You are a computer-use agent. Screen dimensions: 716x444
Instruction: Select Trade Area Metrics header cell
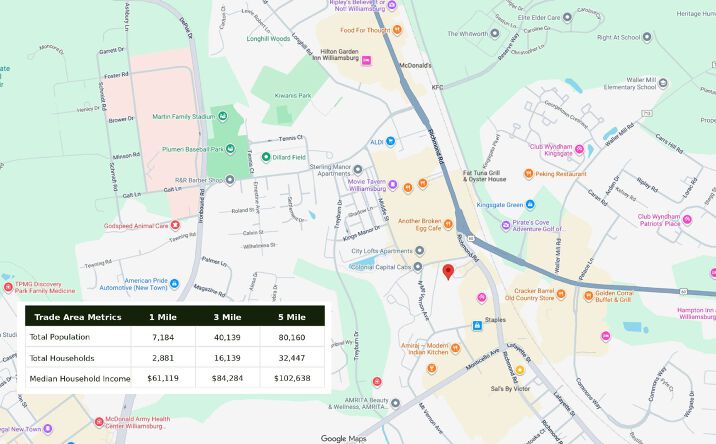point(78,317)
